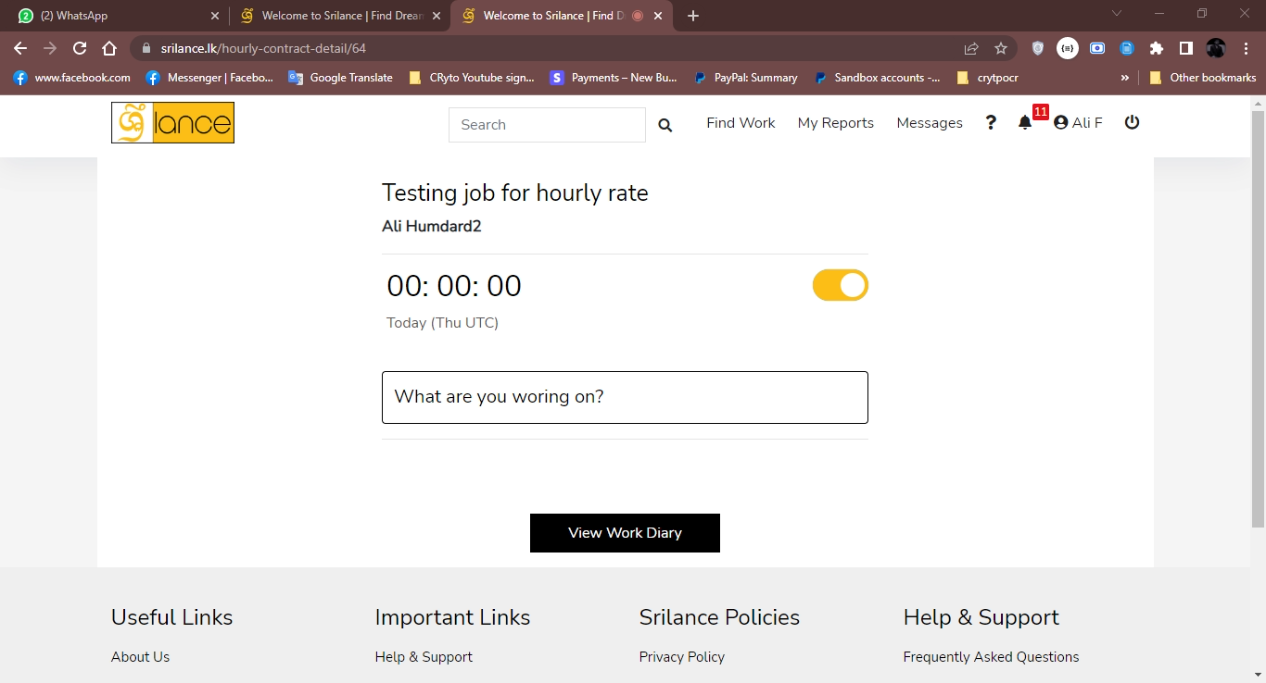Open Find Work menu item
This screenshot has height=683, width=1266.
coord(740,123)
